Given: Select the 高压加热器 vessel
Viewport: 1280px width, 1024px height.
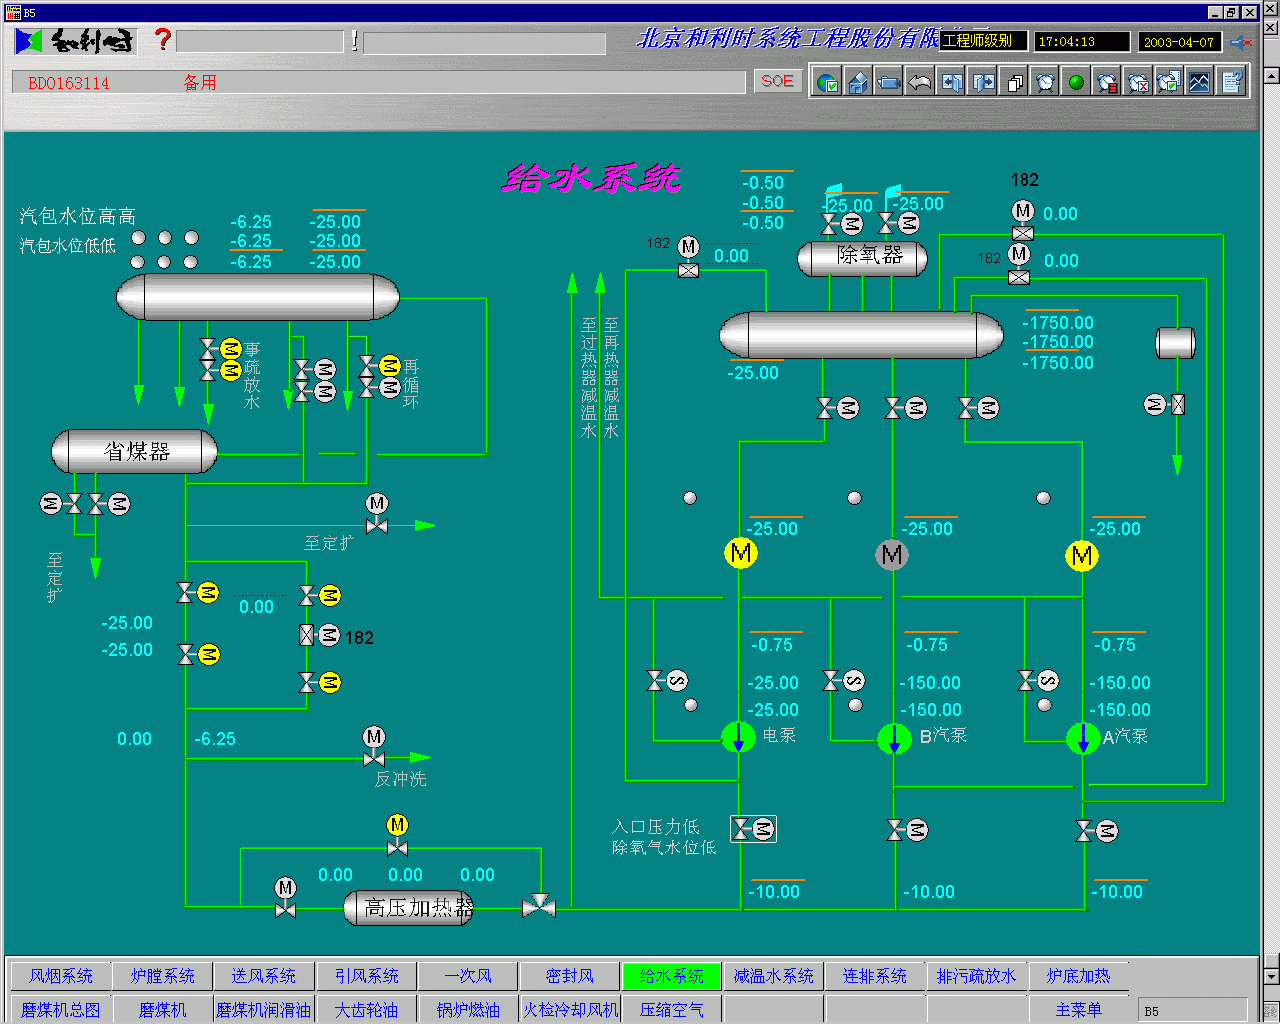Looking at the screenshot, I should click(x=409, y=908).
